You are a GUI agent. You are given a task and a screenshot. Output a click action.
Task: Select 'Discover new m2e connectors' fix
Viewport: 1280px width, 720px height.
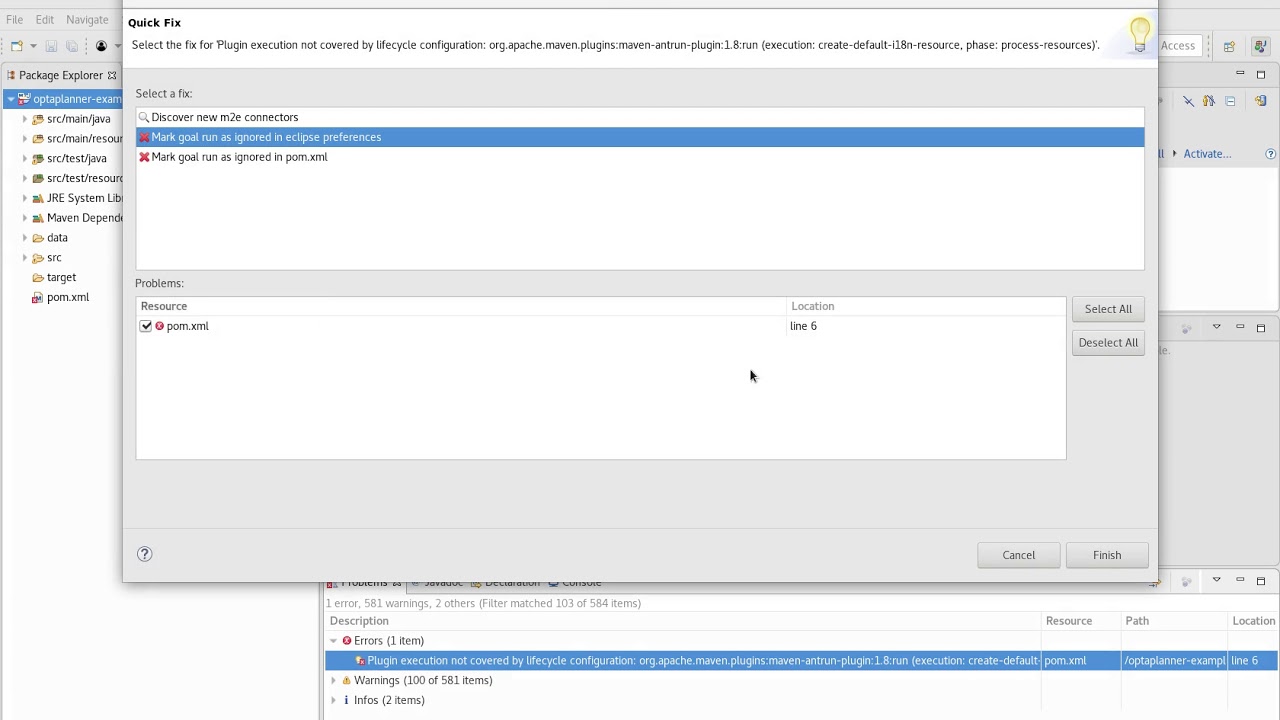[640, 117]
